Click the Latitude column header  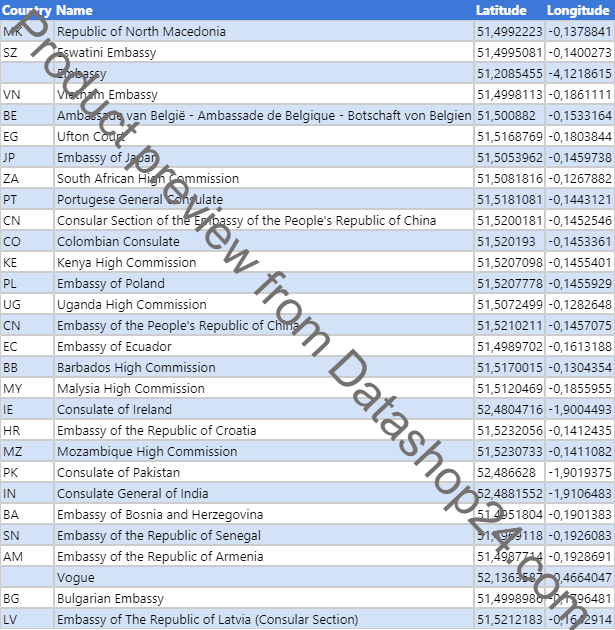pos(509,10)
